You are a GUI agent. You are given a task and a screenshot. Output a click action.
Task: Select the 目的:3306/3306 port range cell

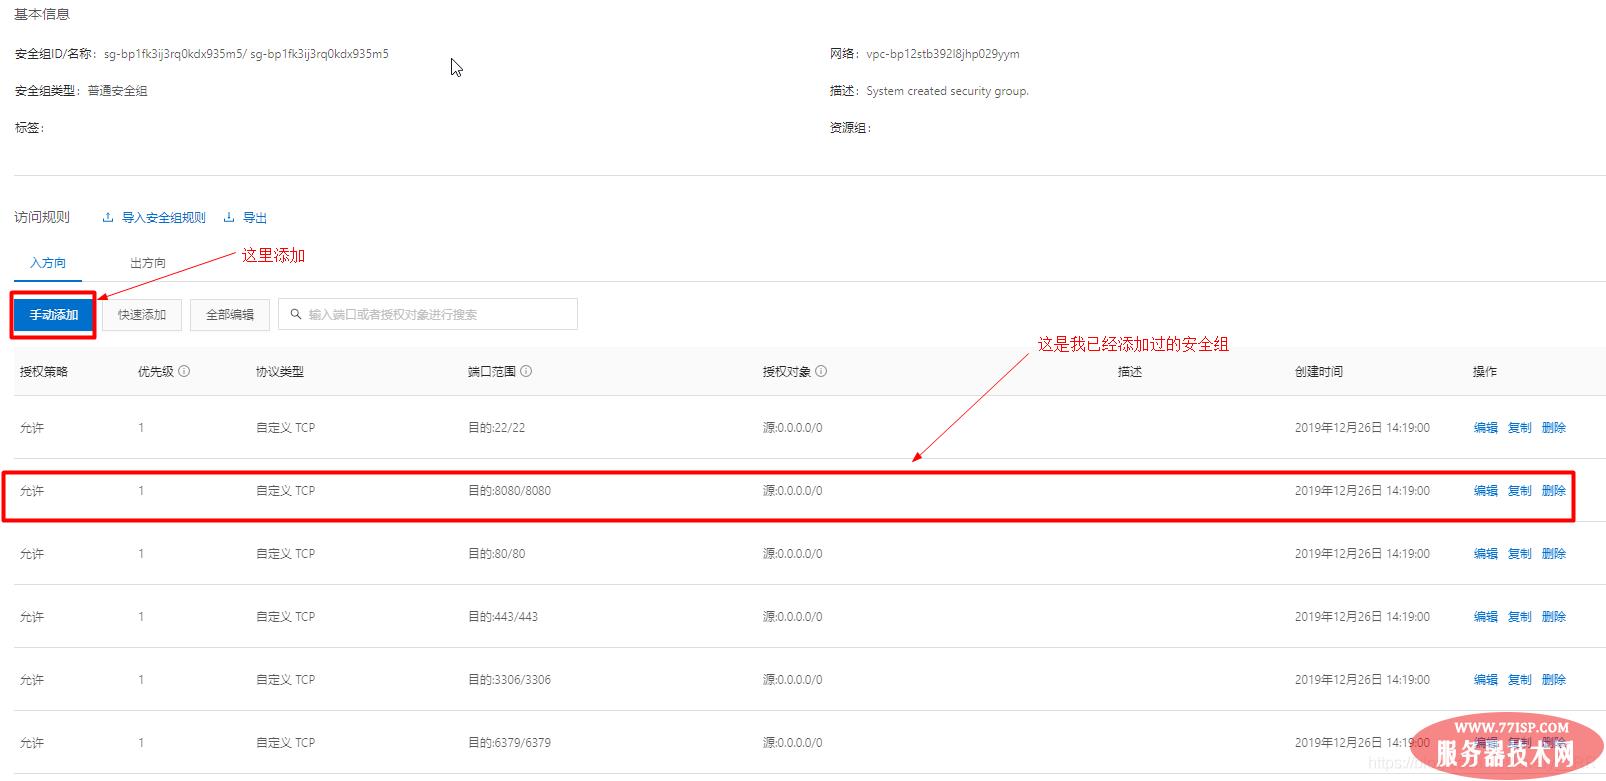(x=509, y=680)
